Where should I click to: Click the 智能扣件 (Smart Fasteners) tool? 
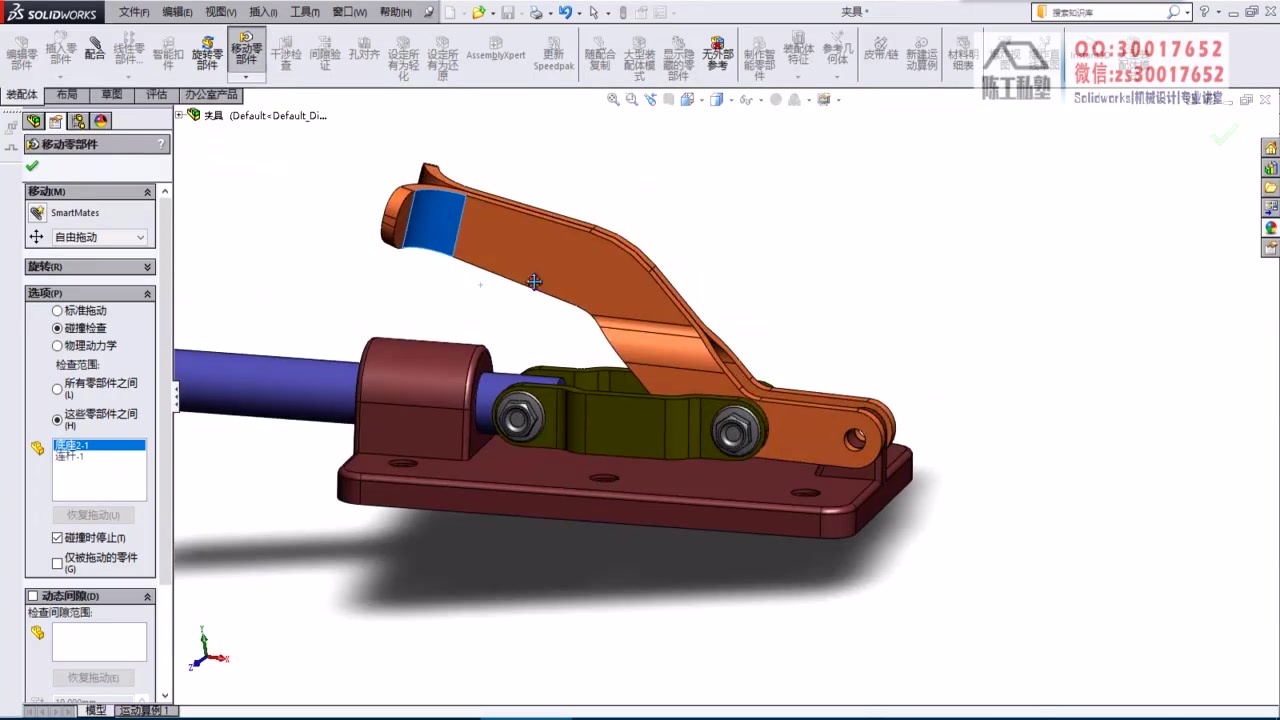[x=168, y=54]
